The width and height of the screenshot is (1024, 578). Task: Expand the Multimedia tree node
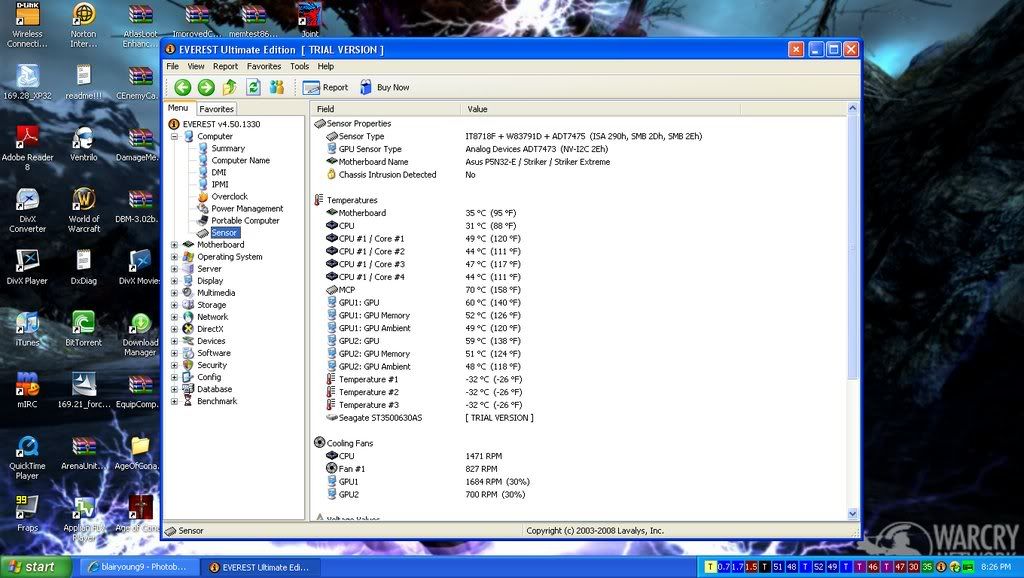coord(174,293)
